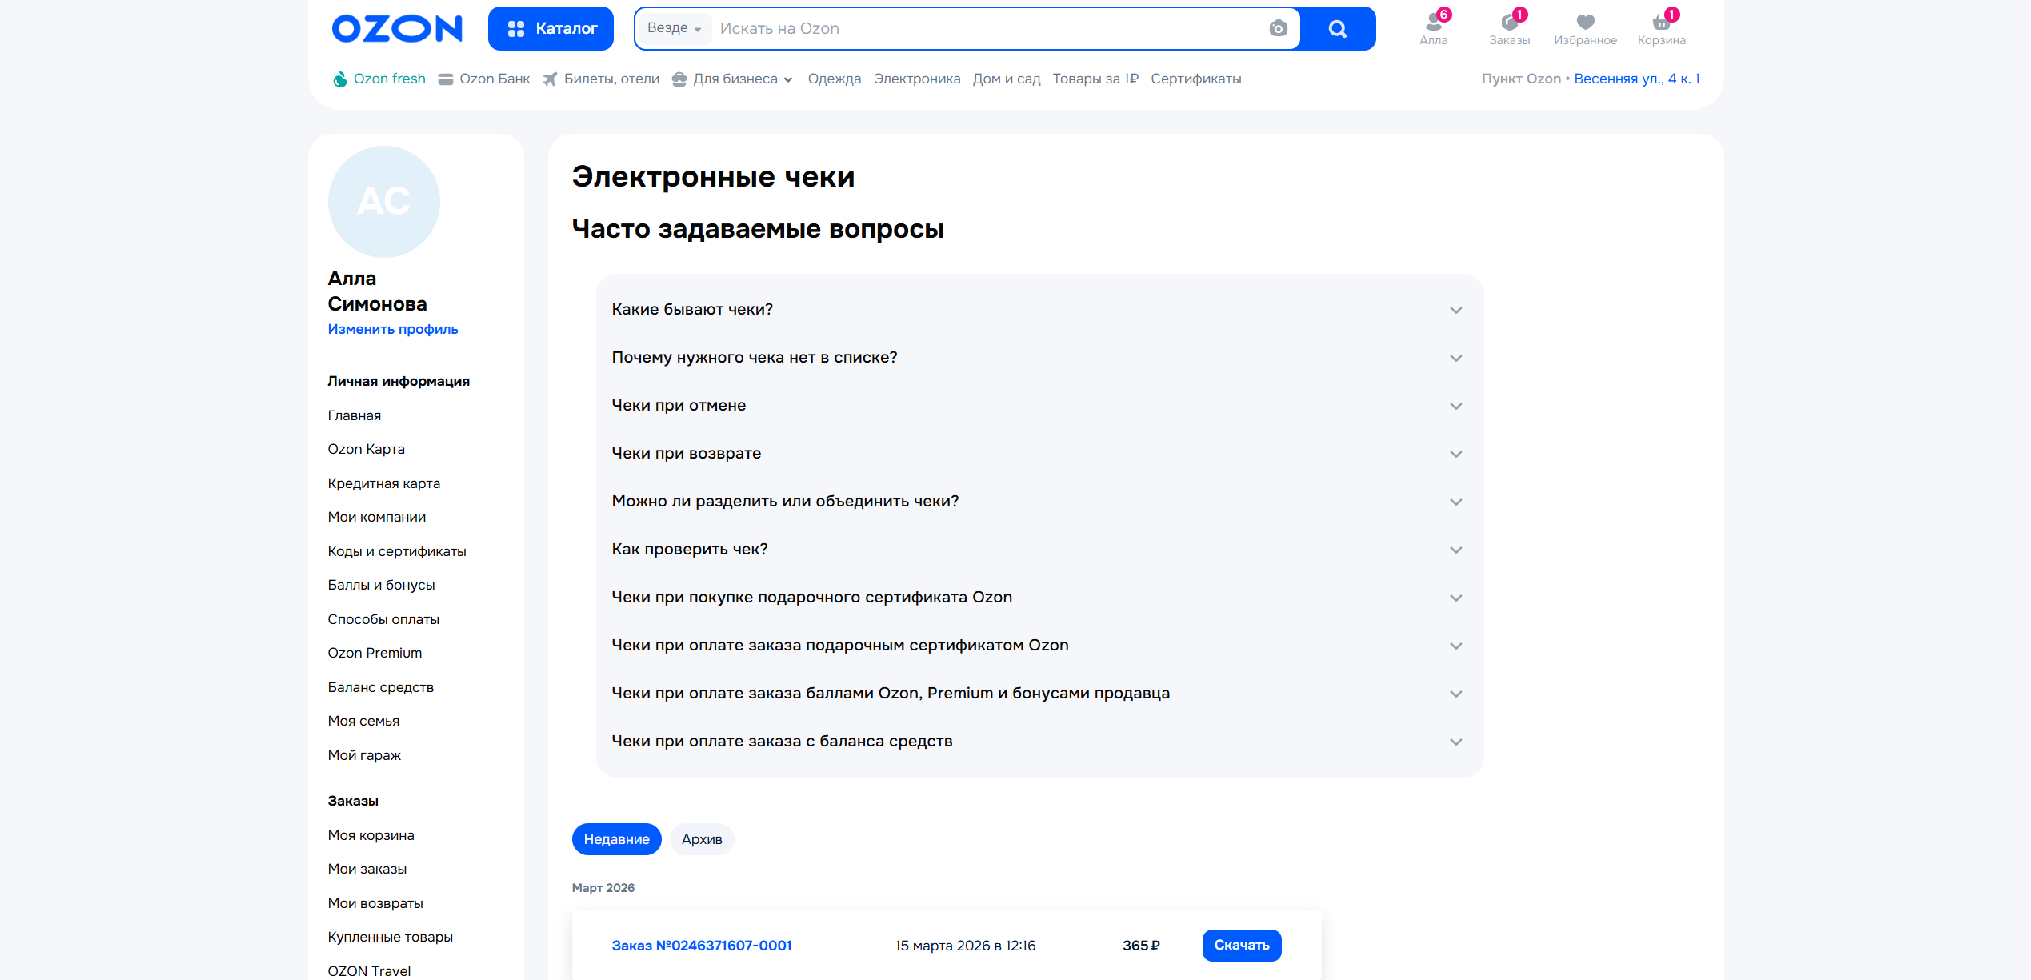
Task: Select the Билеты, отели airplane icon
Action: [551, 78]
